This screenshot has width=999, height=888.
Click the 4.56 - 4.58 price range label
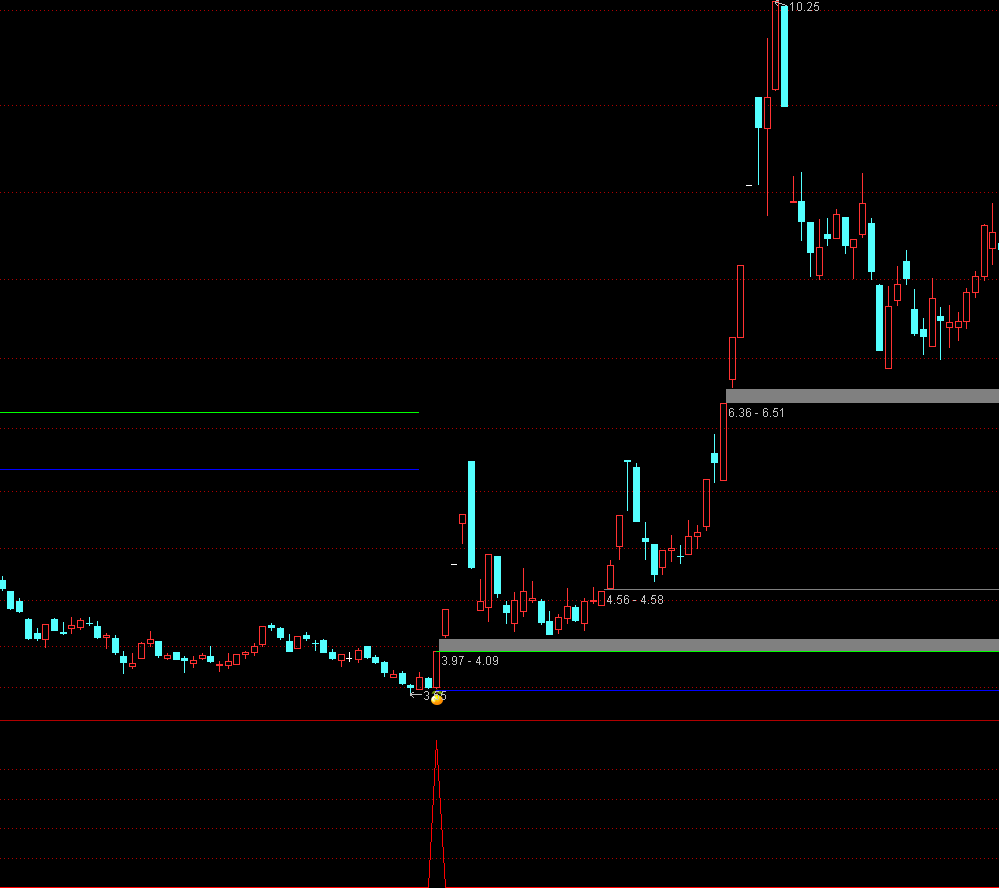click(x=634, y=600)
